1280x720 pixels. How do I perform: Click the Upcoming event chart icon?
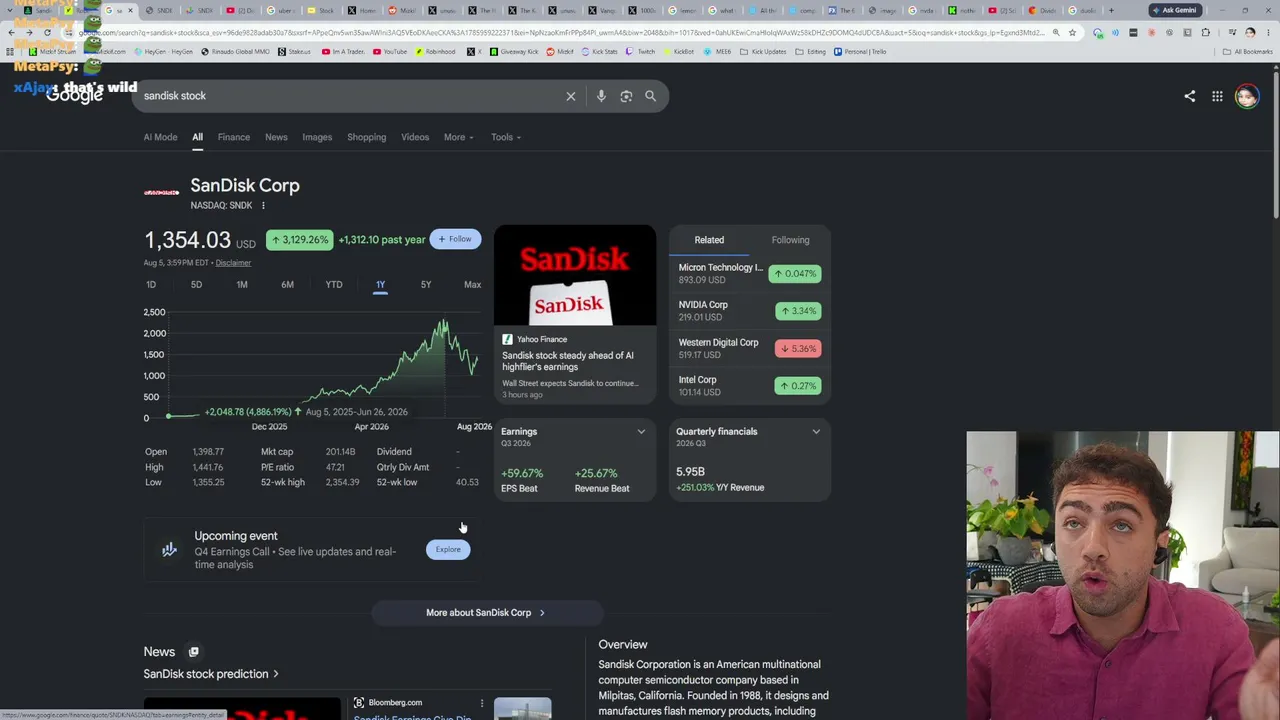(x=169, y=549)
